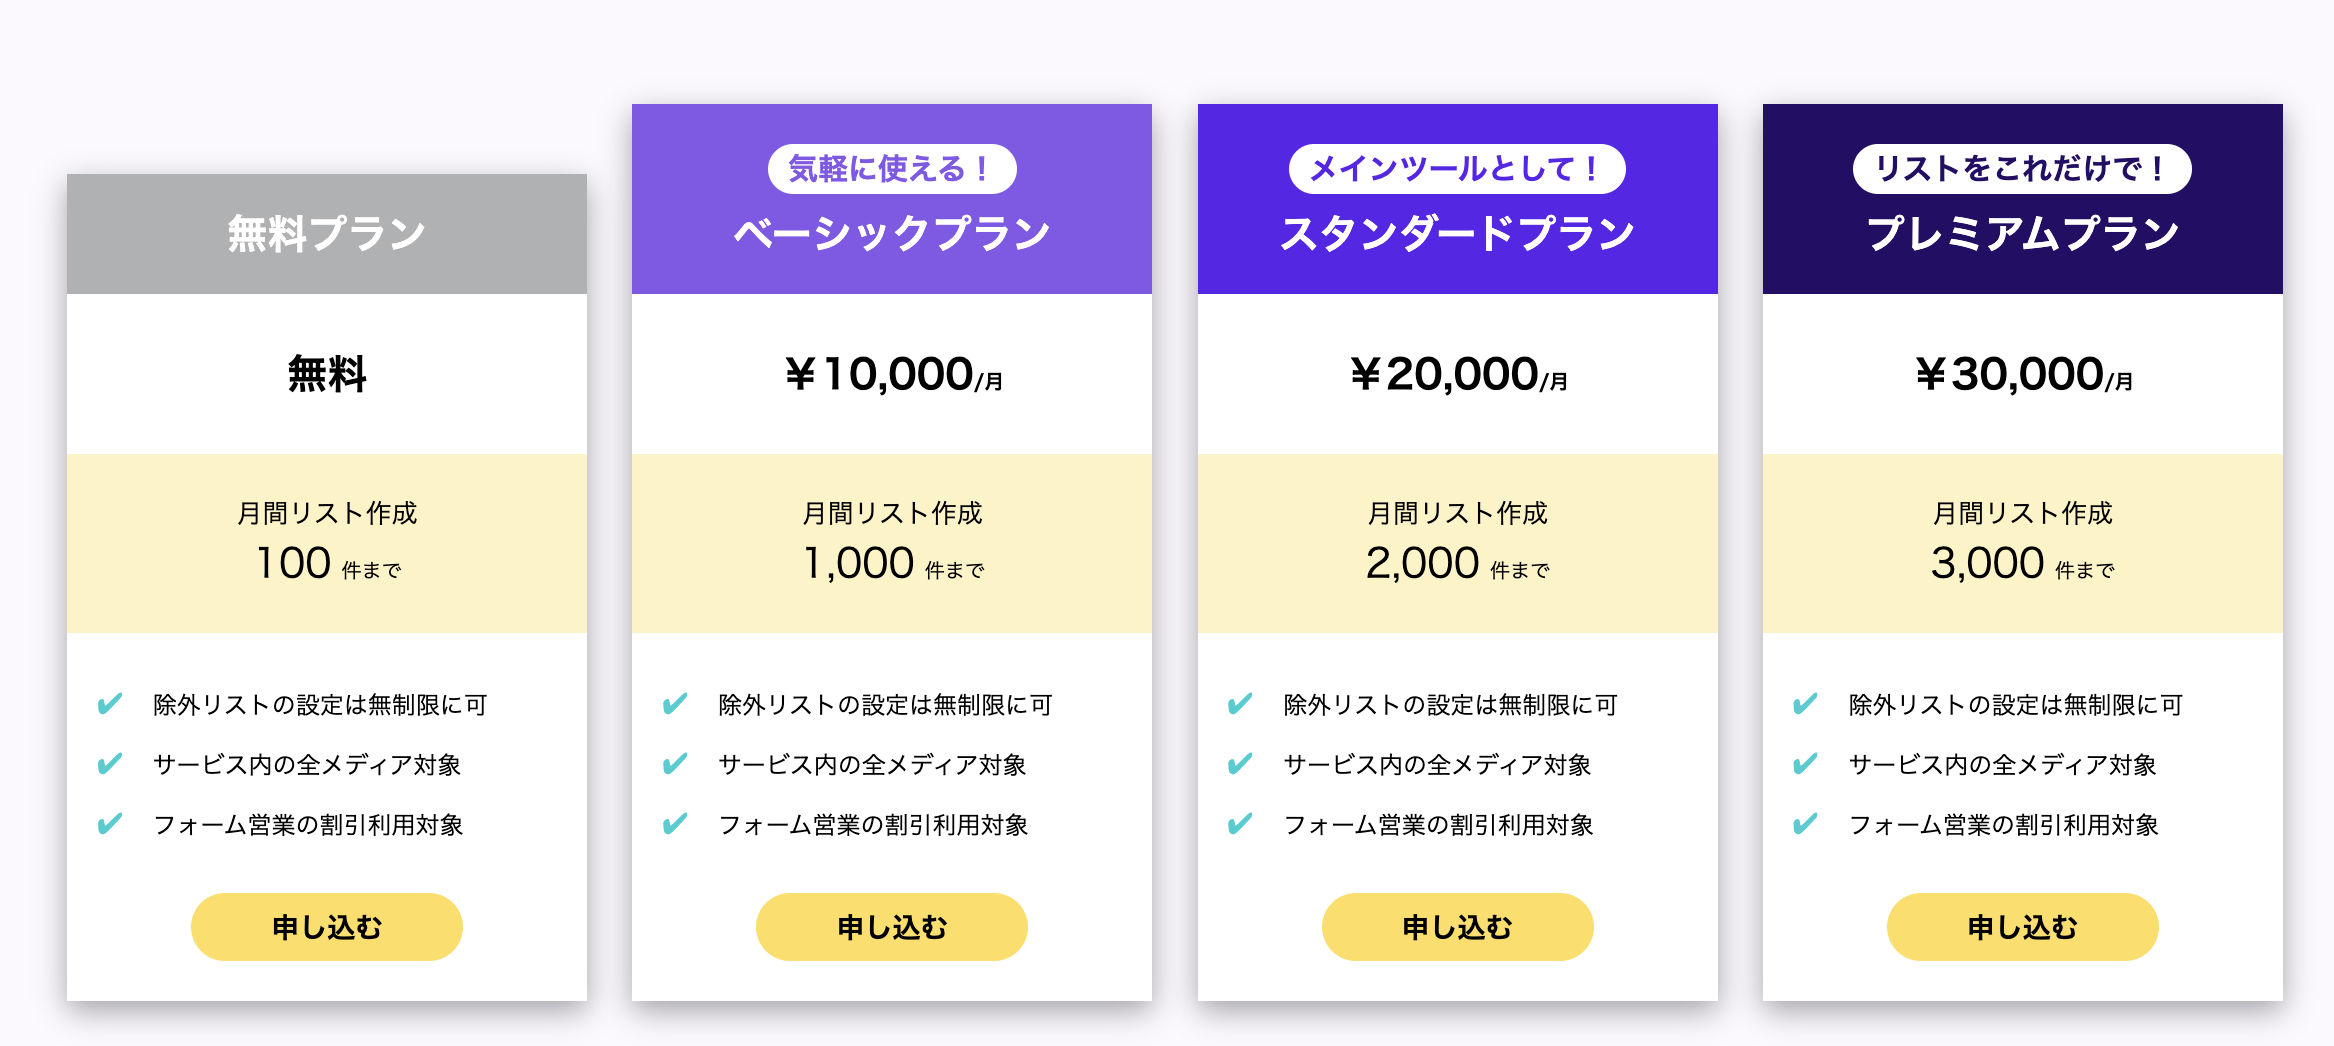Click the ￥10,000/月 price
2334x1046 pixels.
pos(892,375)
